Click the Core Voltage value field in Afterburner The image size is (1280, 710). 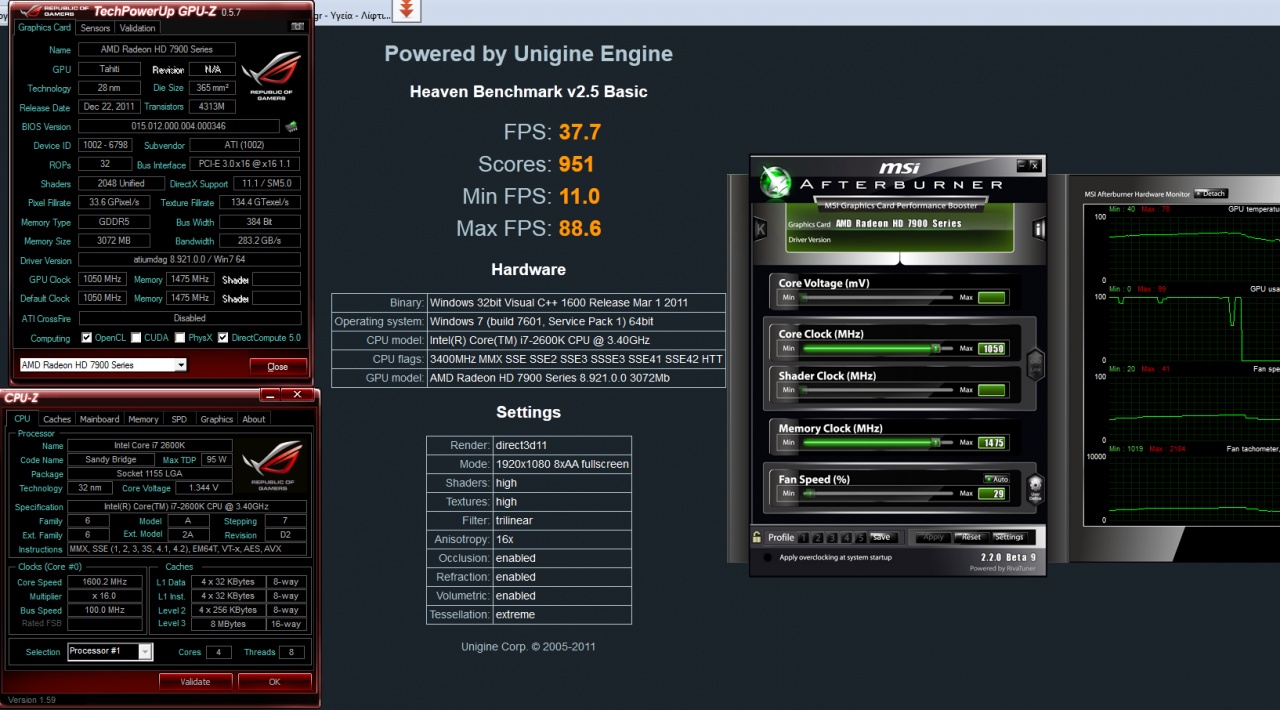coord(991,298)
